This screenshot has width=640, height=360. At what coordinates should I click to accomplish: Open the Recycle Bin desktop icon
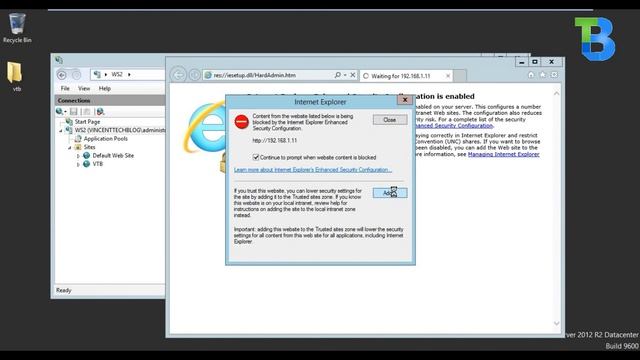pos(17,27)
